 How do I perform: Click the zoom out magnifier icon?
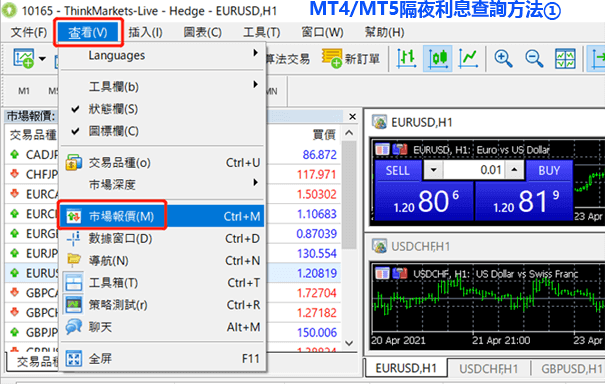534,59
